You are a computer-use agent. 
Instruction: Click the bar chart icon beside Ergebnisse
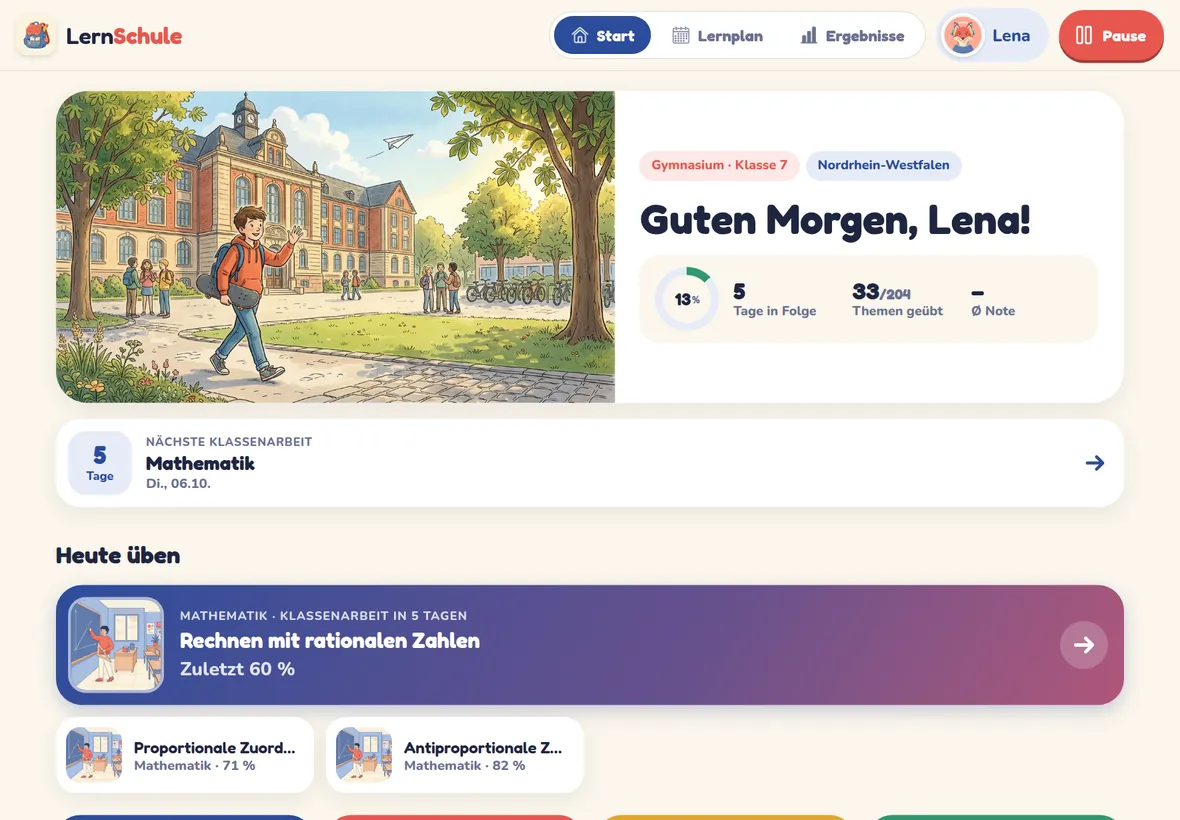(x=809, y=35)
